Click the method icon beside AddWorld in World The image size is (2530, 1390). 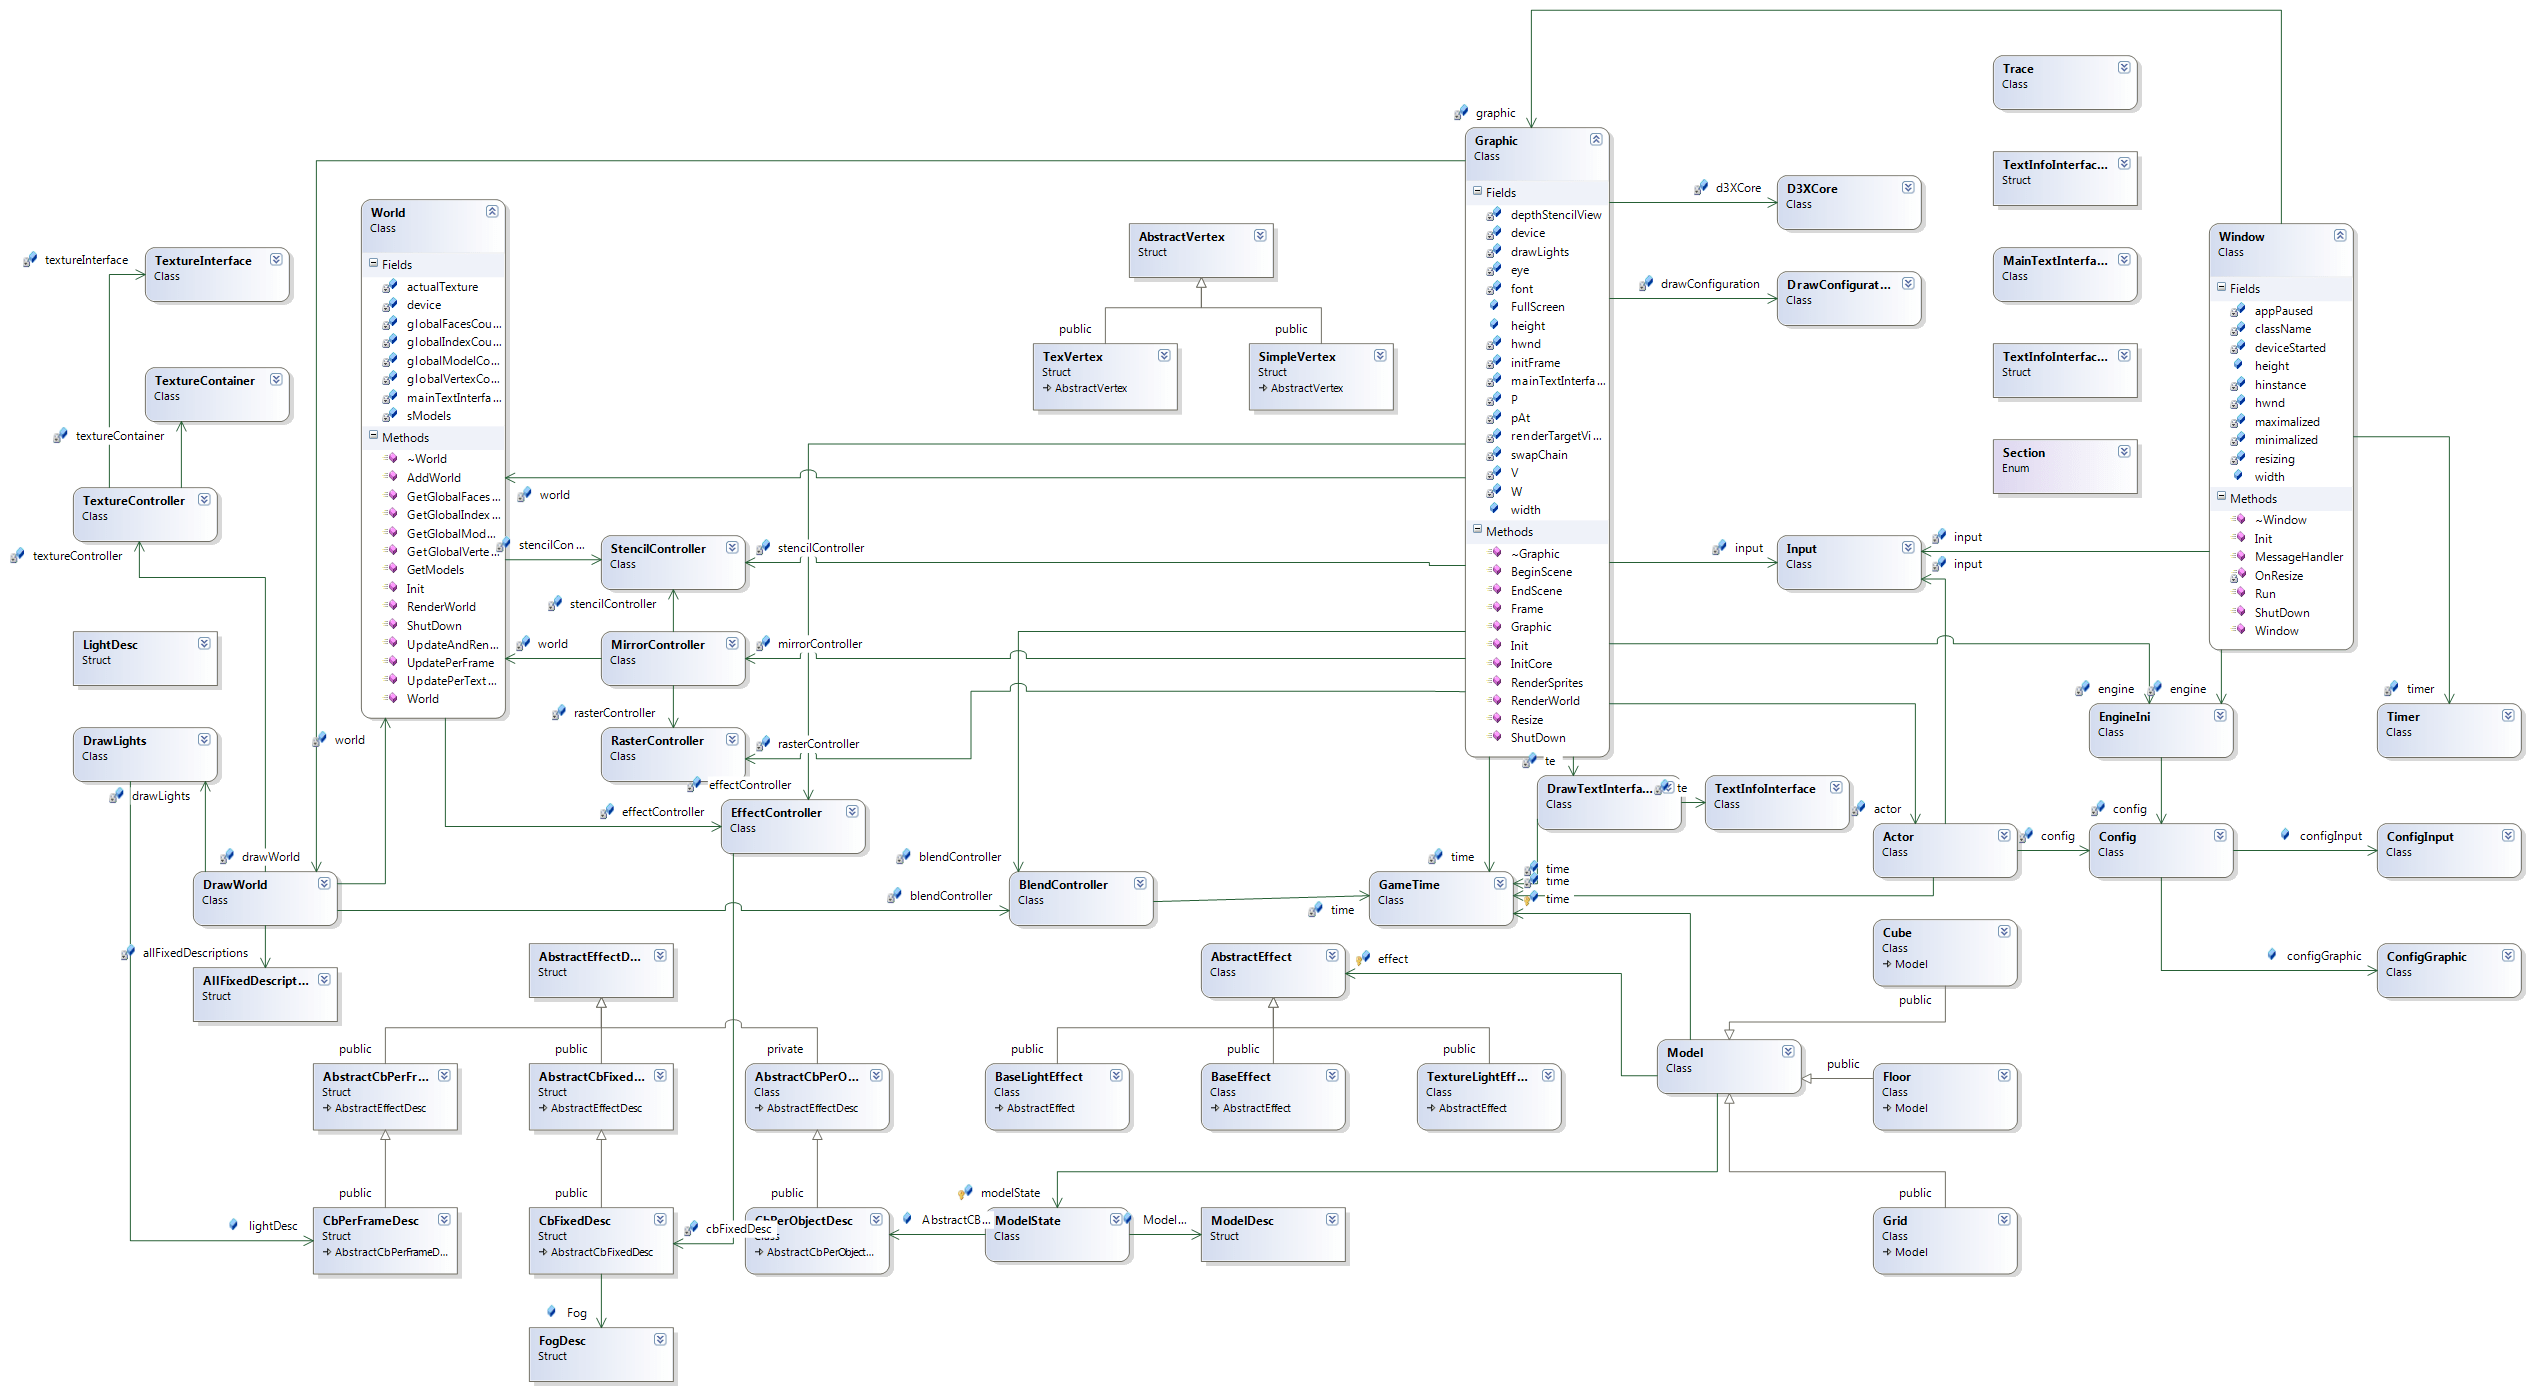(x=391, y=478)
